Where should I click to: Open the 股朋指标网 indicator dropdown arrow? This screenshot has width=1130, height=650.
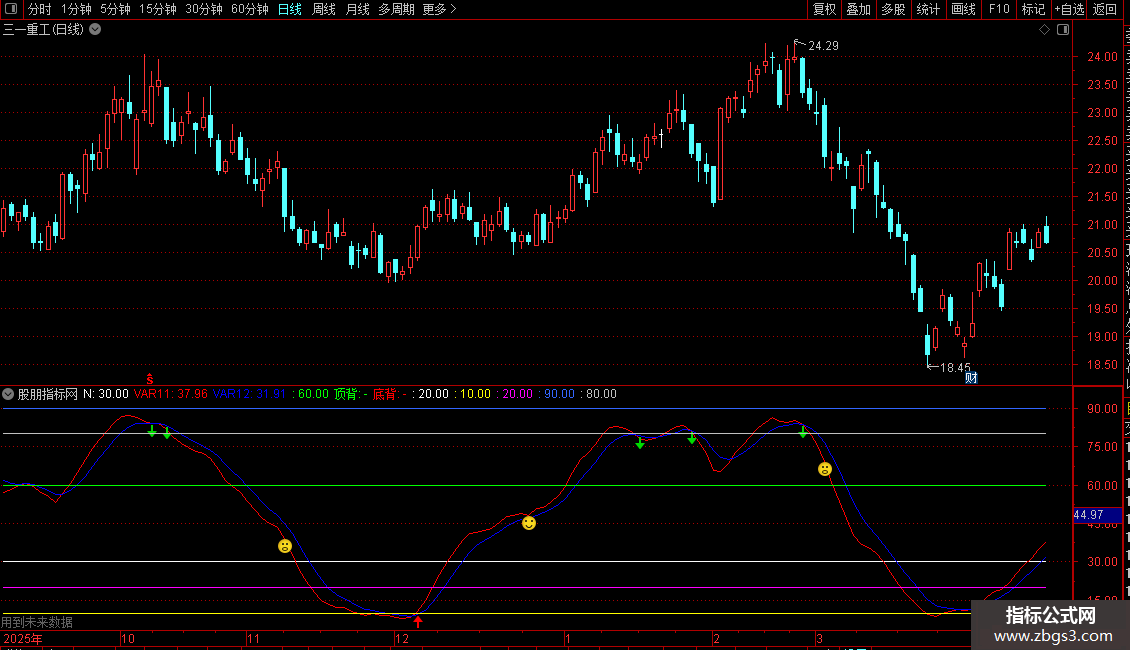pos(9,394)
